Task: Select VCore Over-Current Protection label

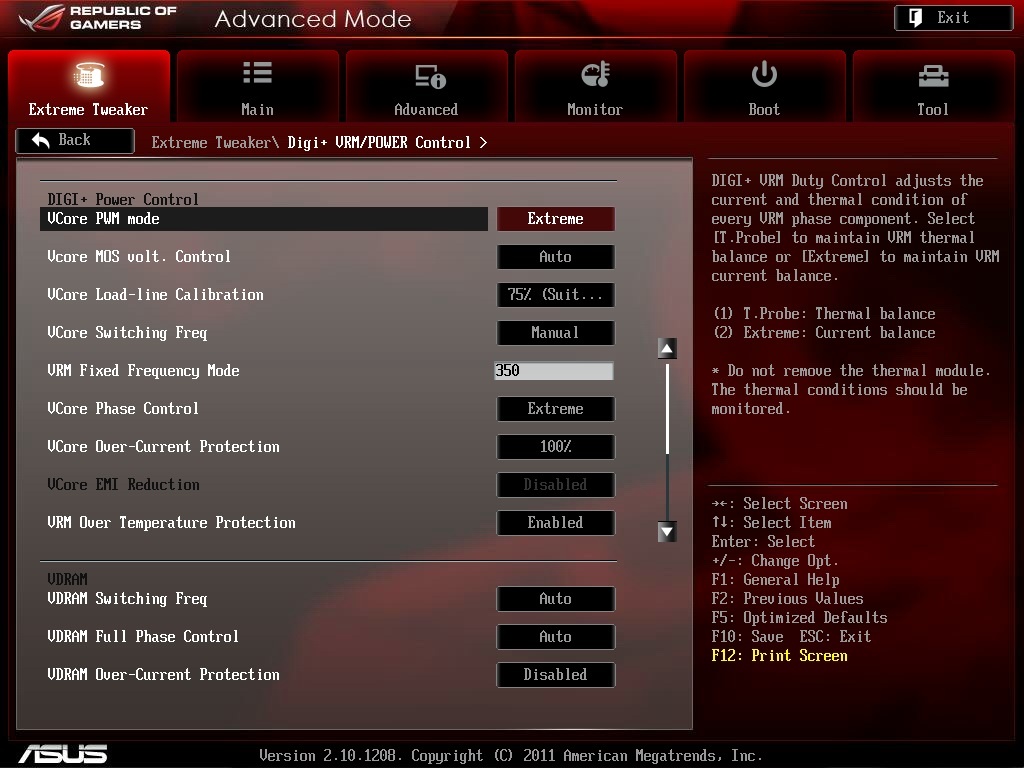Action: (163, 447)
